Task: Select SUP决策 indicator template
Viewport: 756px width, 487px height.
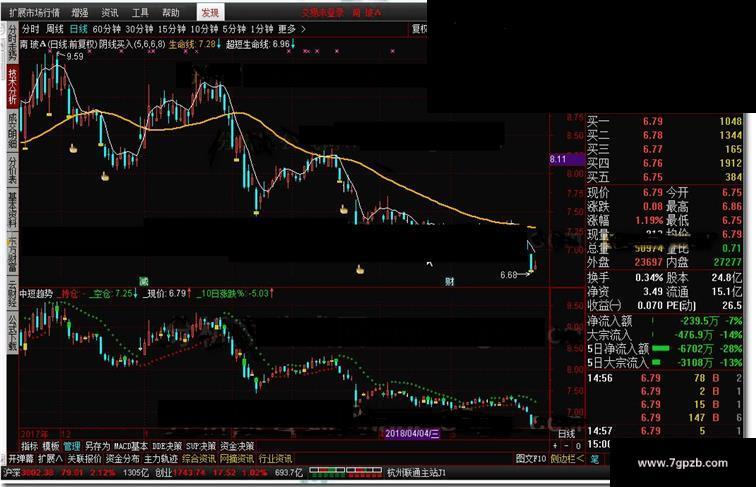Action: pos(201,446)
